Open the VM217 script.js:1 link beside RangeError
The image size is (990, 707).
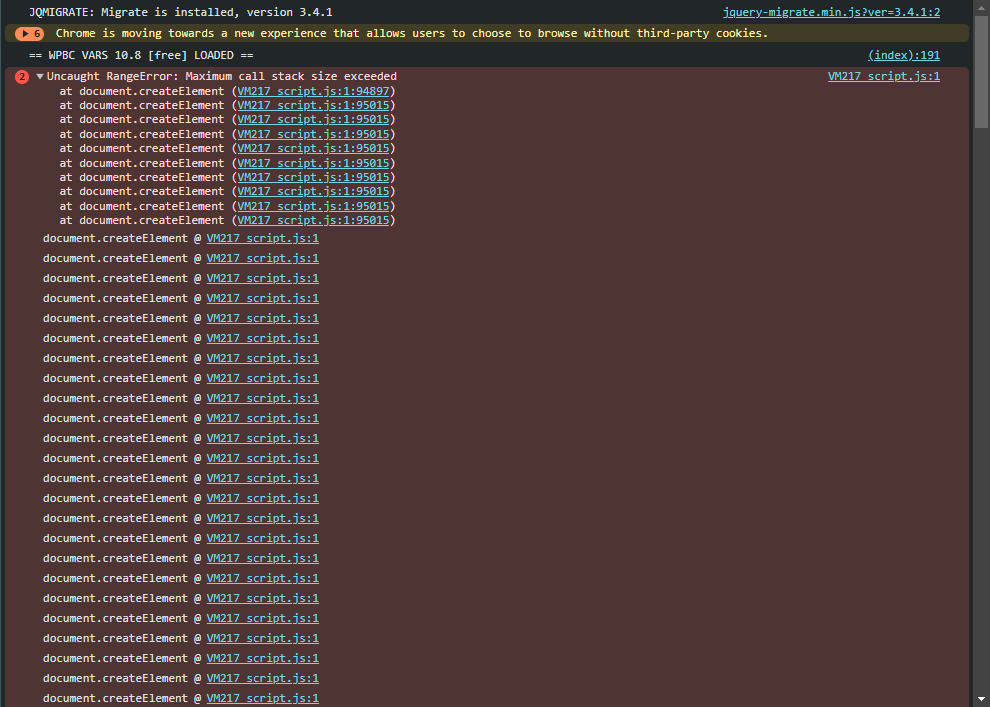pos(883,77)
